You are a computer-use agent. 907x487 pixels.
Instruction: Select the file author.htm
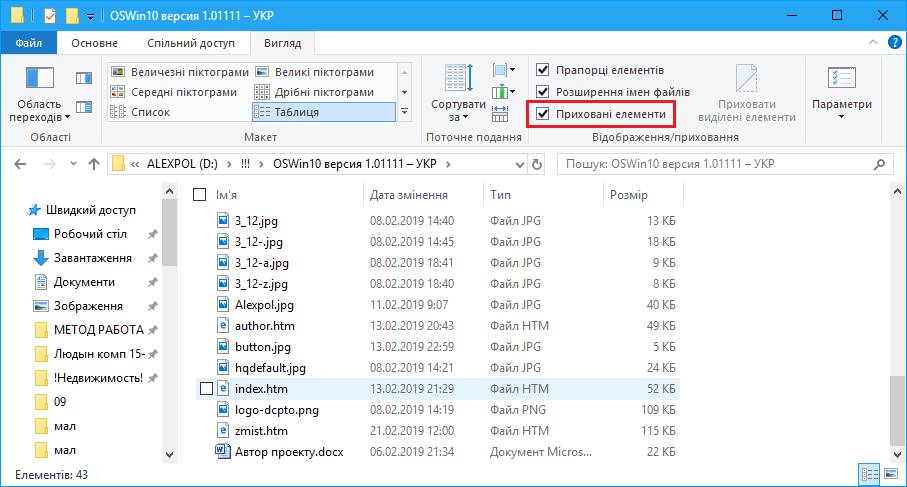[x=264, y=326]
